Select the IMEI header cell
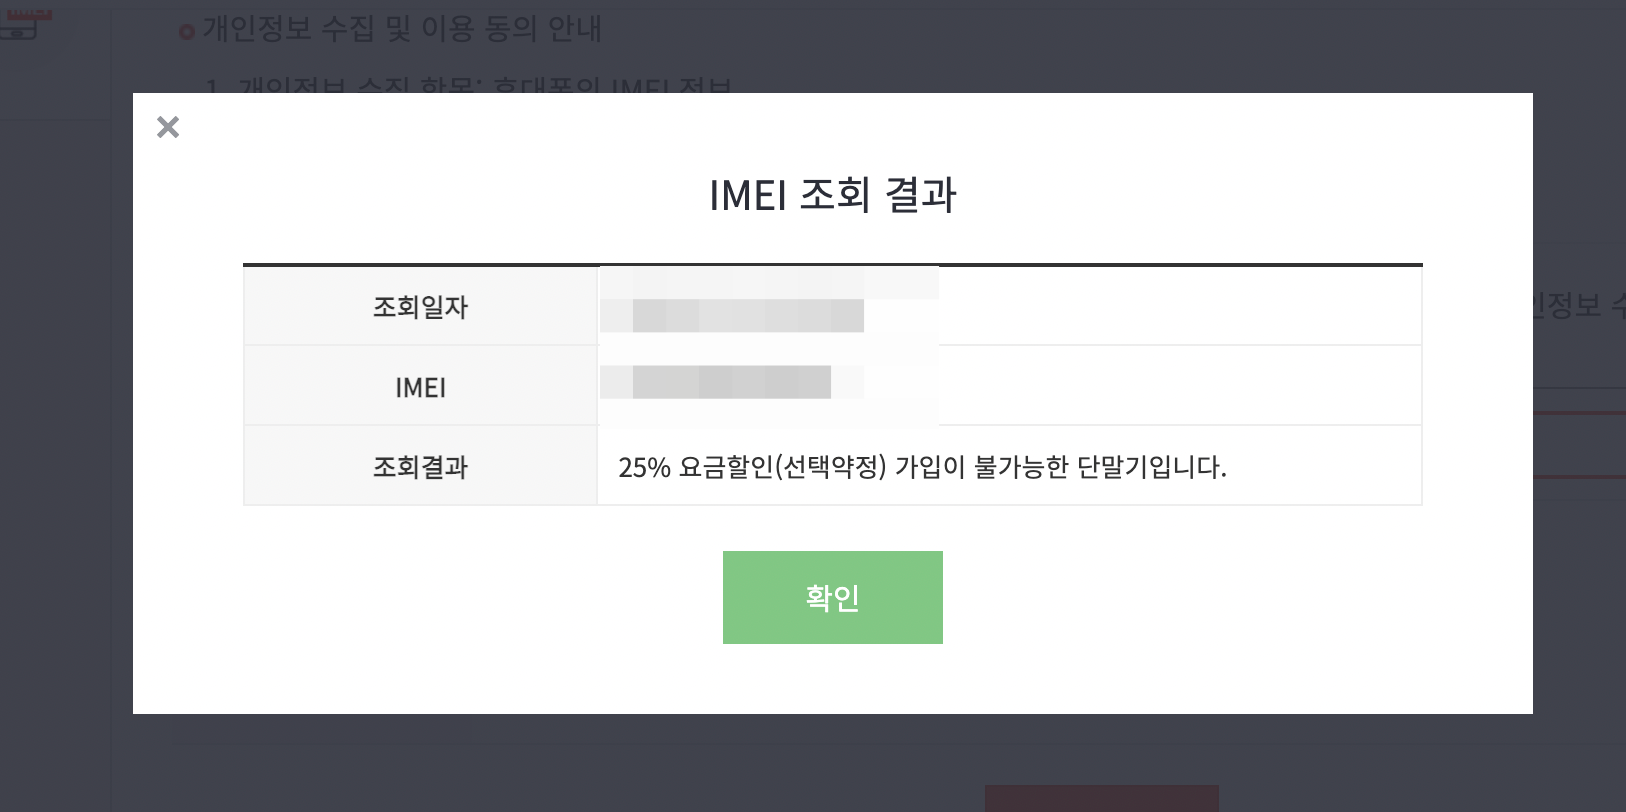The width and height of the screenshot is (1626, 812). point(420,387)
